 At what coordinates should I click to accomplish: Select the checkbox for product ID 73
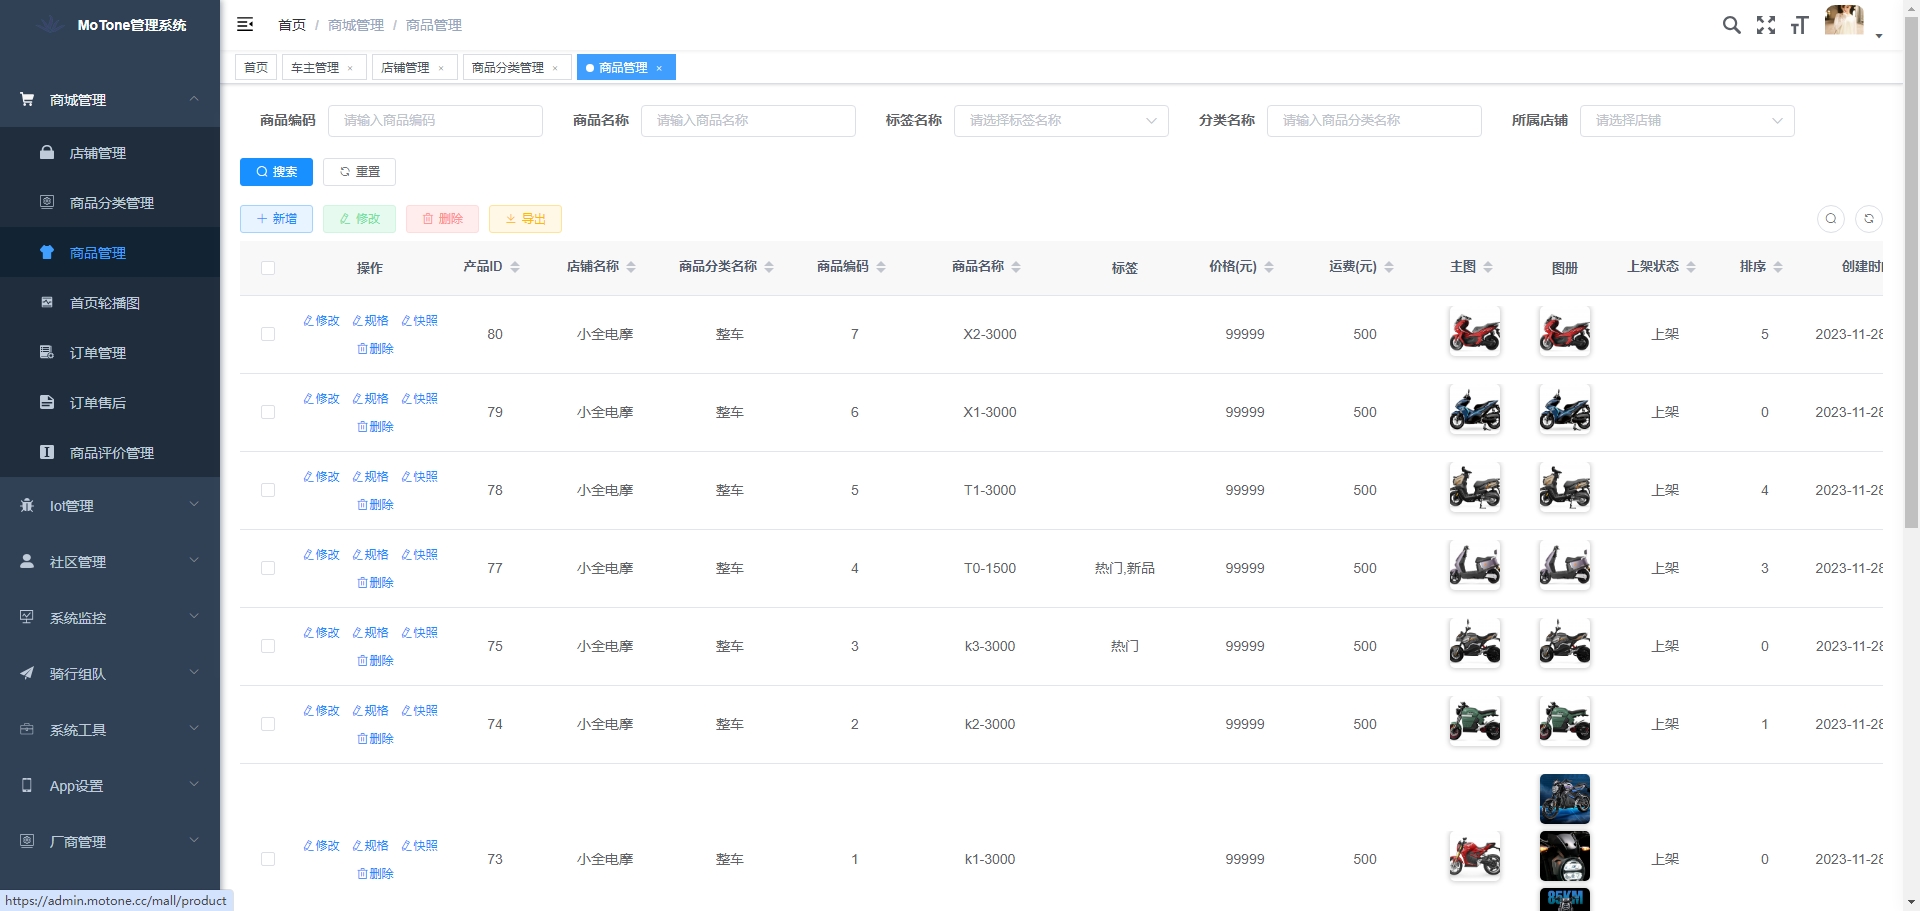[268, 859]
